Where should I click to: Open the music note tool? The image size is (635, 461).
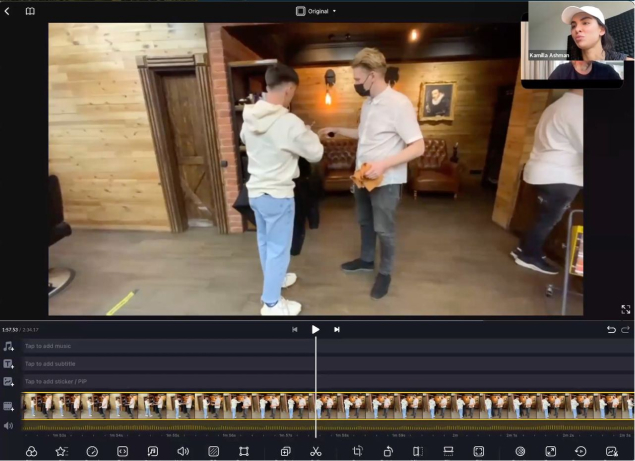click(153, 452)
